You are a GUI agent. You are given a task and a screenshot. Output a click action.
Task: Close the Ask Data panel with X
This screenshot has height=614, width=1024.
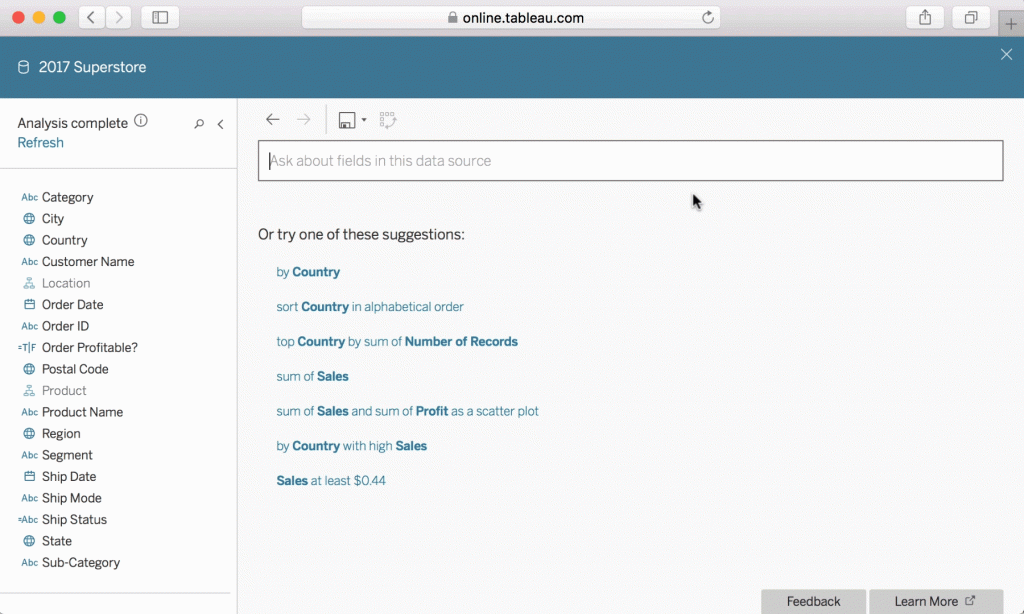pos(1006,54)
